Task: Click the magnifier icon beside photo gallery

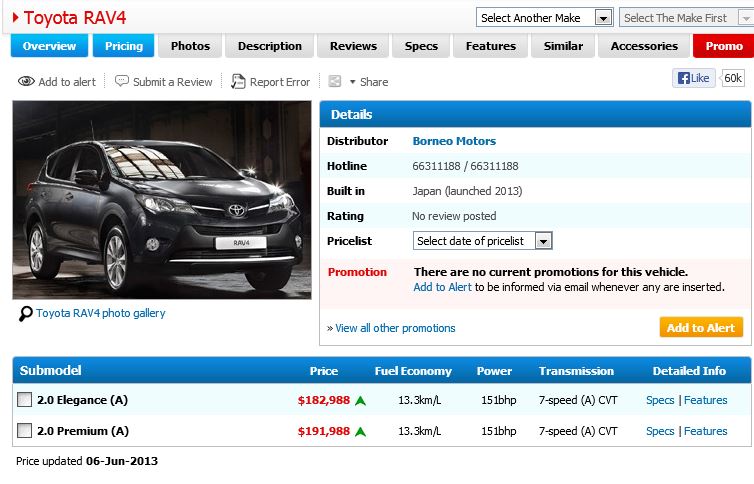Action: (x=25, y=314)
